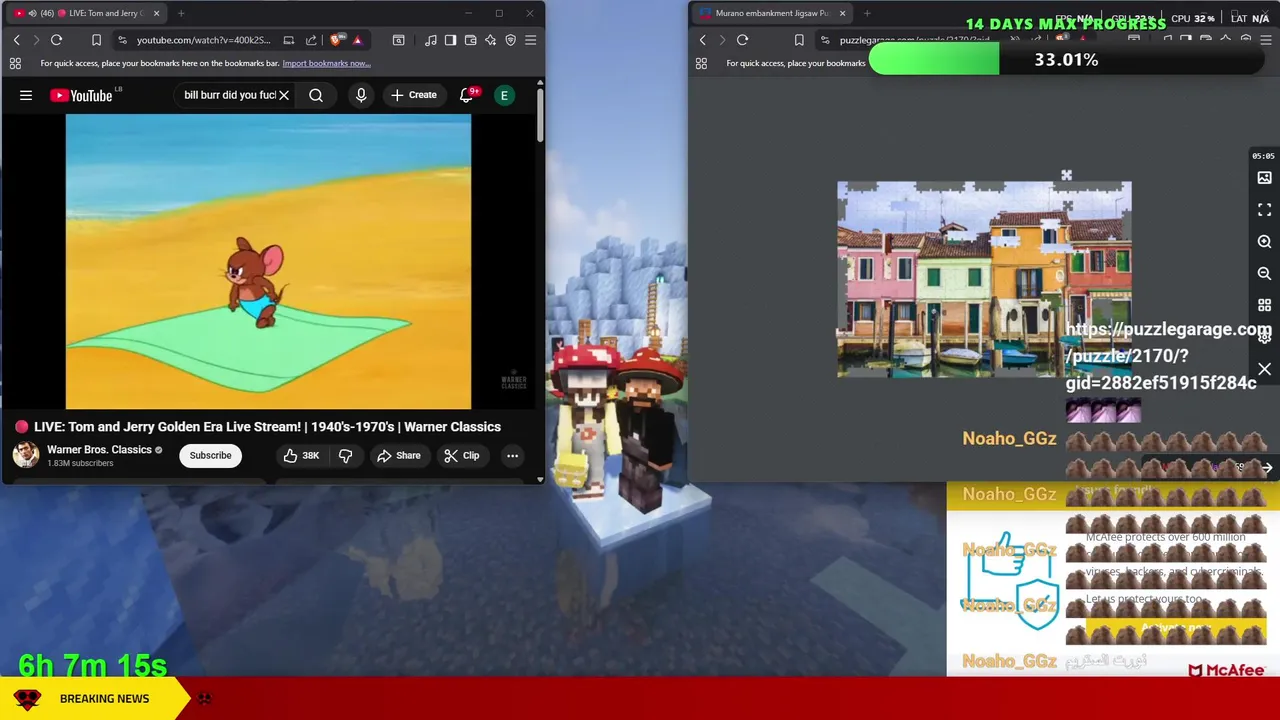Clip the live stream

(x=462, y=455)
